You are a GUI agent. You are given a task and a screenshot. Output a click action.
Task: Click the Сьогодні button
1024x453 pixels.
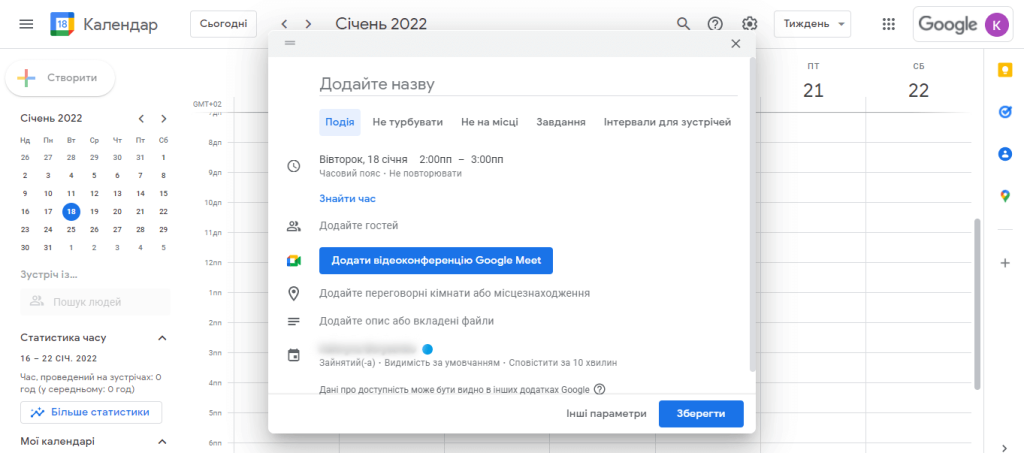coord(223,24)
